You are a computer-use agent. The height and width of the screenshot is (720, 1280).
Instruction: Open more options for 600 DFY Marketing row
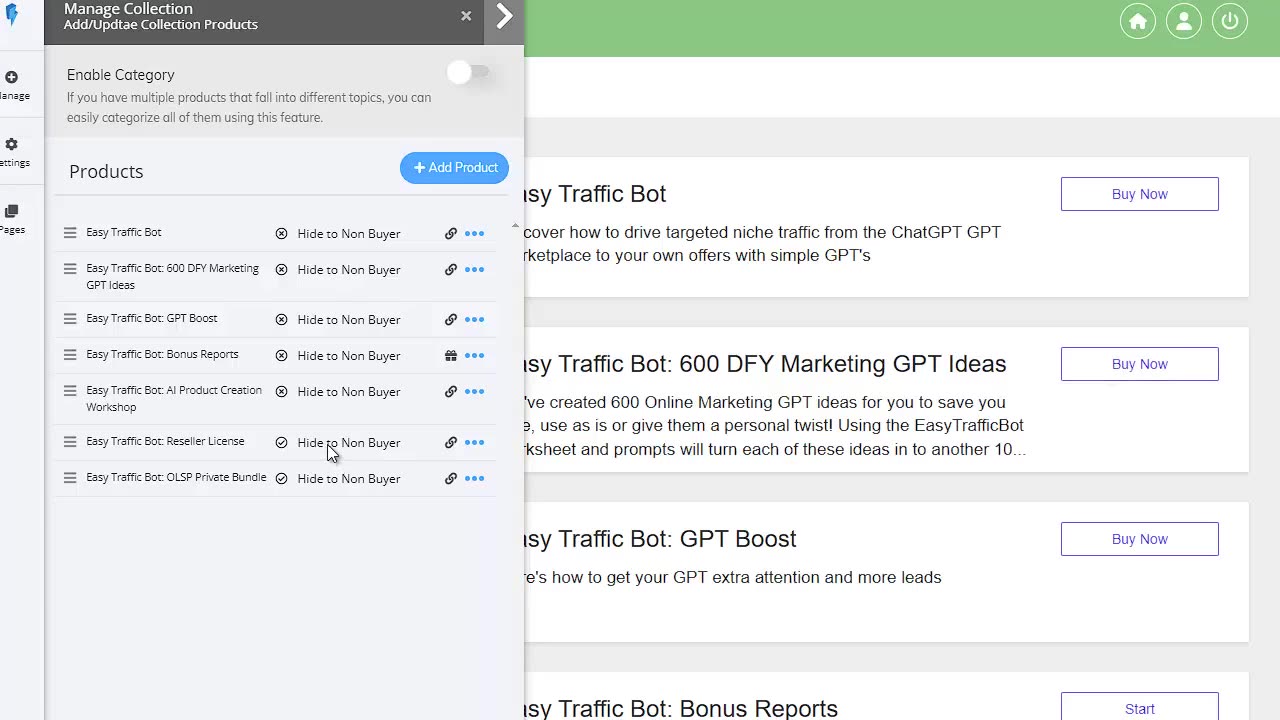[474, 270]
